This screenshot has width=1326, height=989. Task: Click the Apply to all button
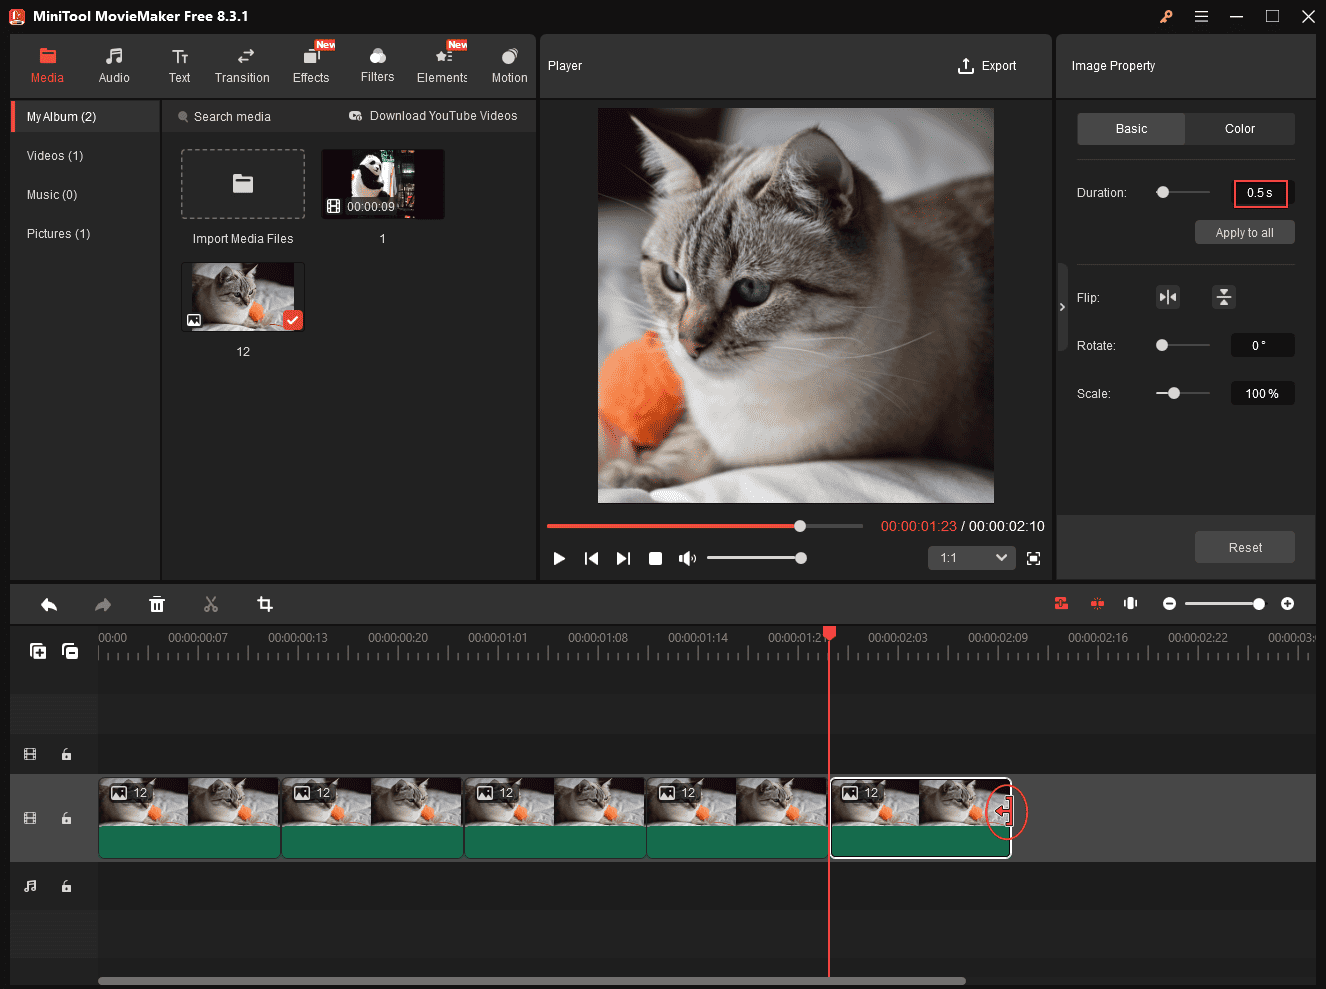click(x=1244, y=232)
